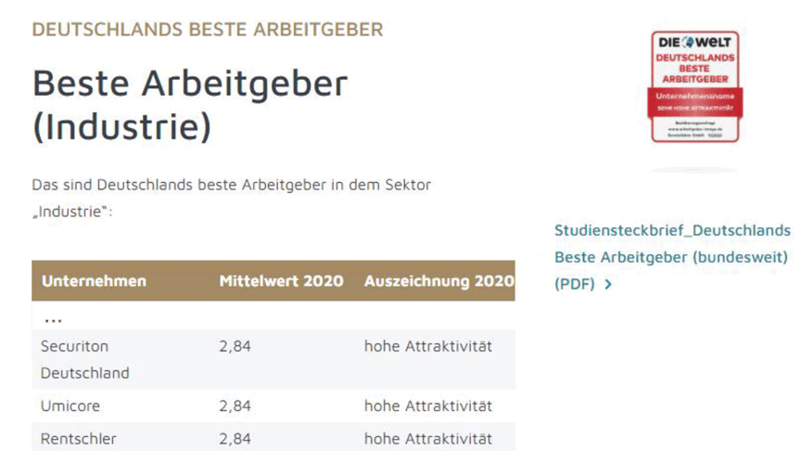Click the Die Welt award badge image

(695, 87)
